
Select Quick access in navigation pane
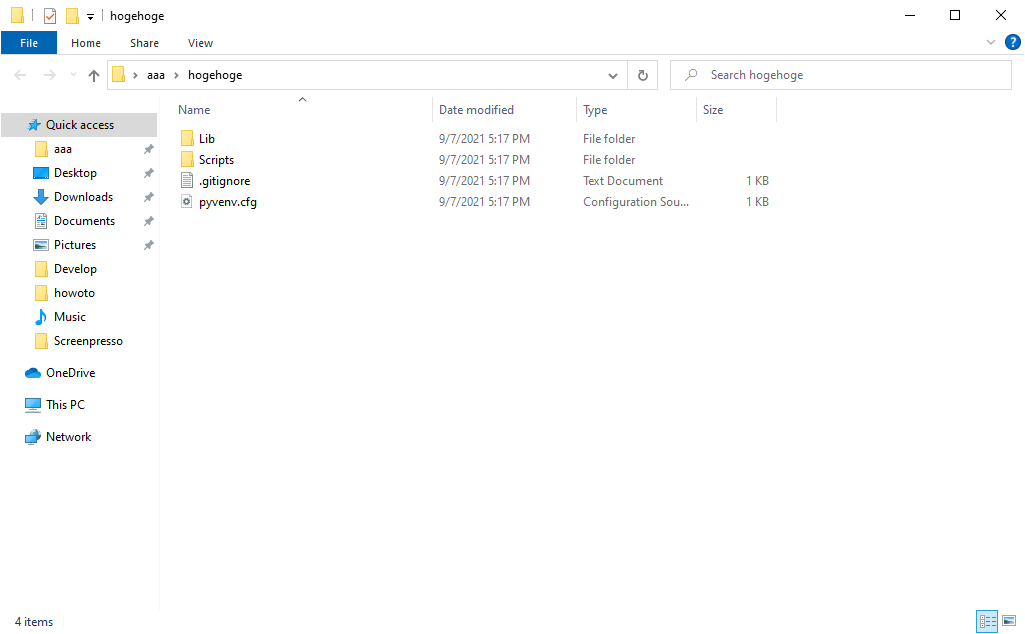pyautogui.click(x=79, y=125)
